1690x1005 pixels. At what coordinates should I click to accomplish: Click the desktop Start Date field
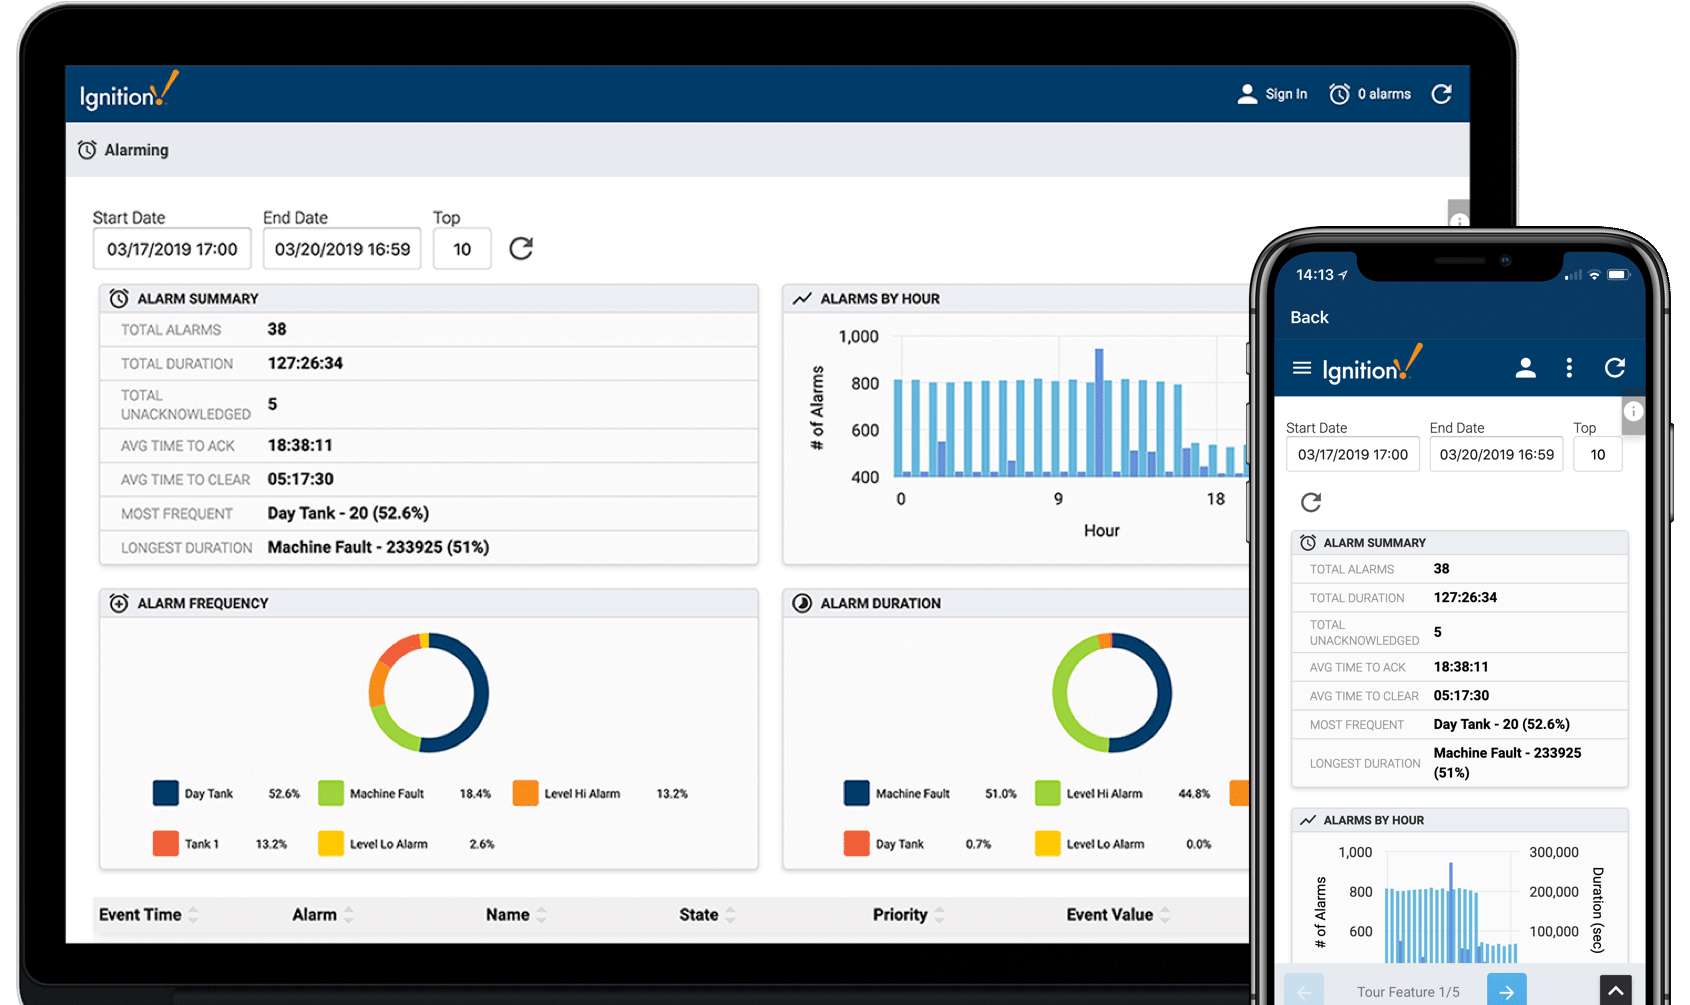[x=172, y=249]
